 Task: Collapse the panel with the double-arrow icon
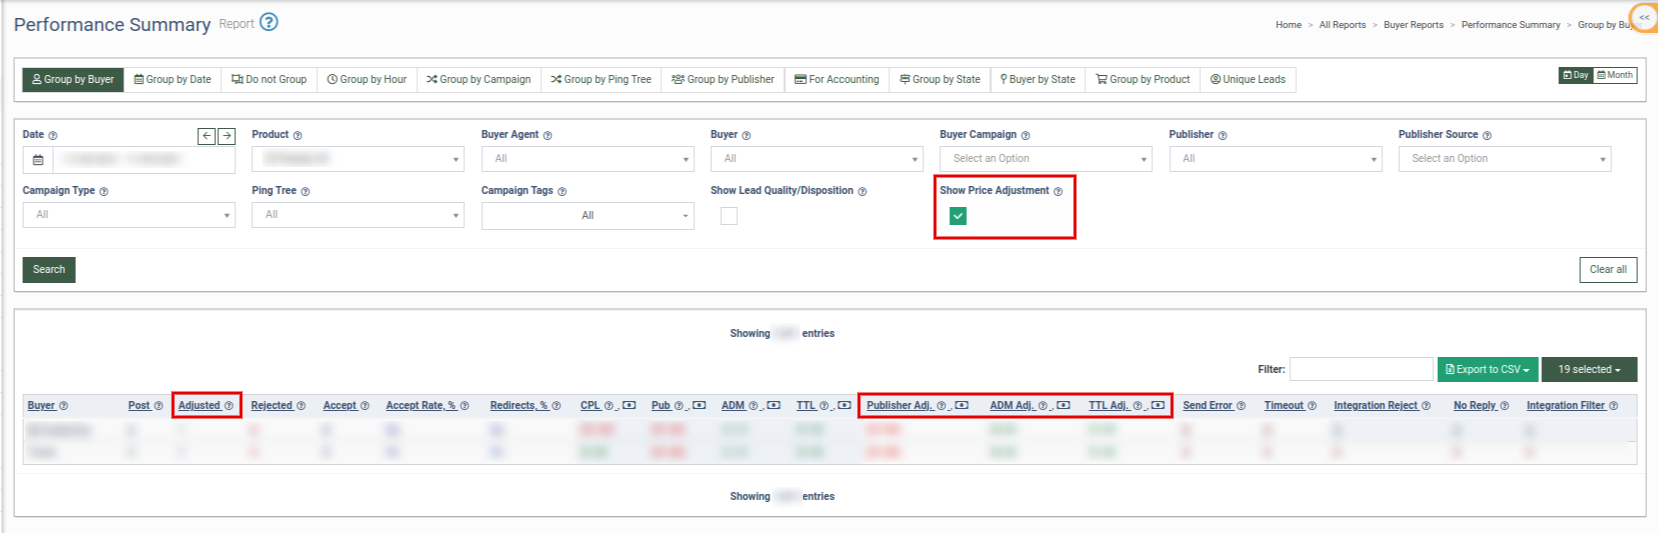coord(1644,18)
